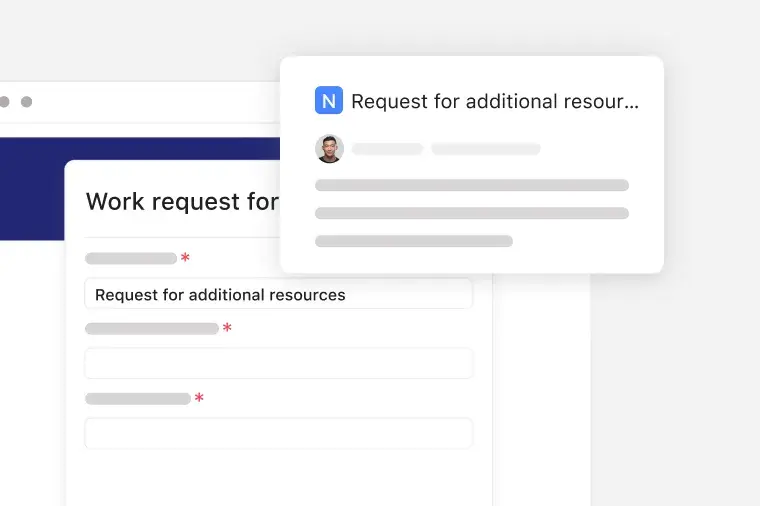Image resolution: width=760 pixels, height=506 pixels.
Task: Click the second empty required input field
Action: click(x=279, y=364)
